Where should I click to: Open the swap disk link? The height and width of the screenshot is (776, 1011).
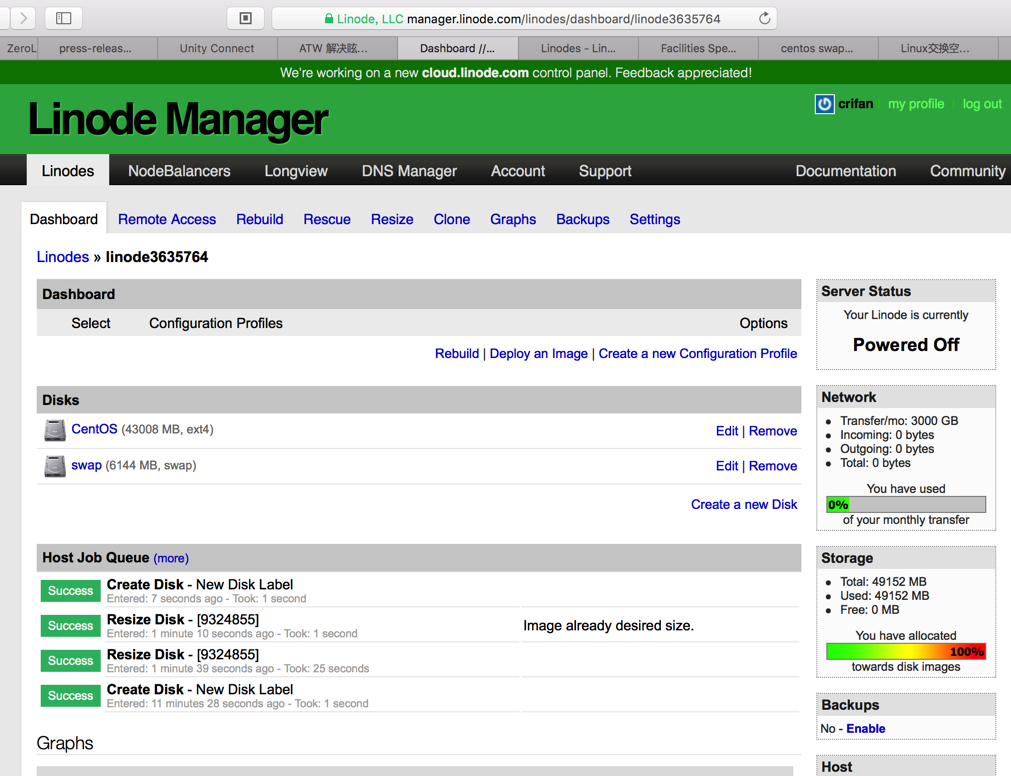click(x=86, y=465)
